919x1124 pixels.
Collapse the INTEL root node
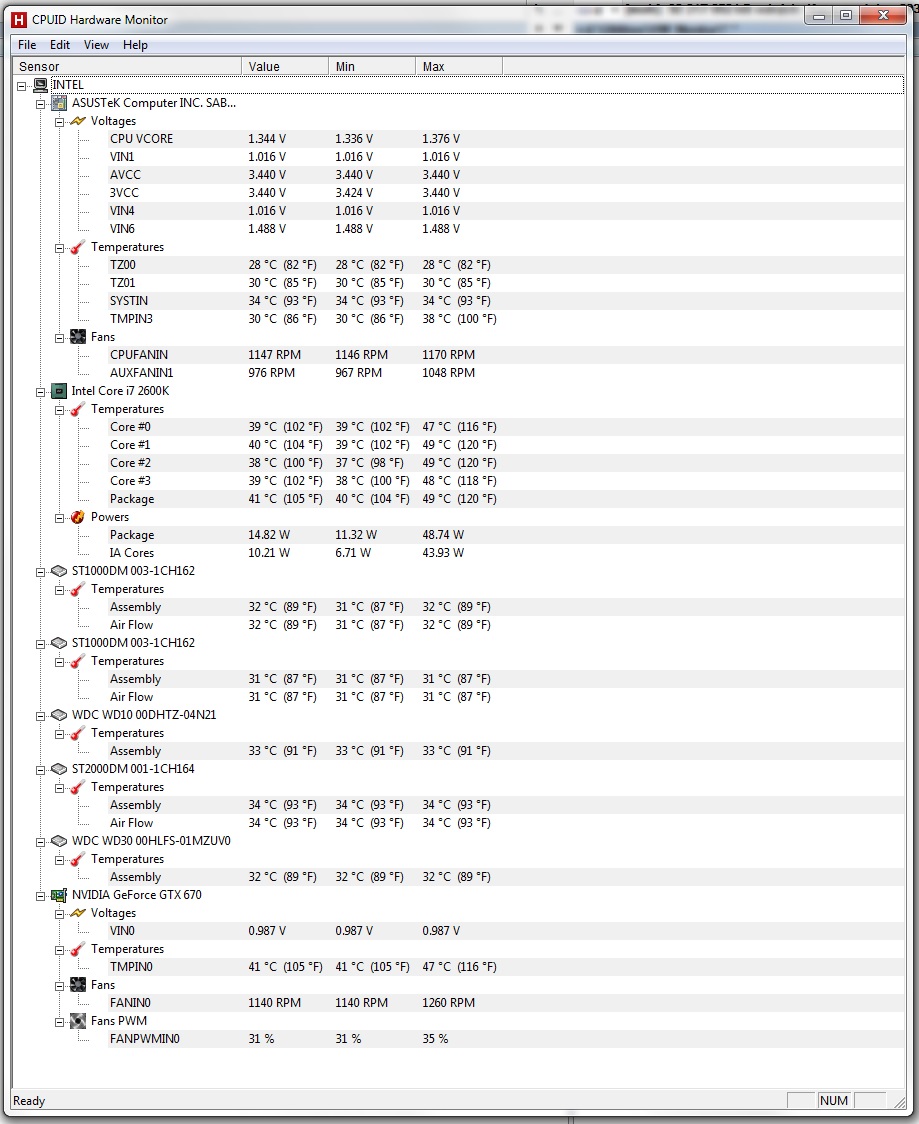pyautogui.click(x=22, y=85)
